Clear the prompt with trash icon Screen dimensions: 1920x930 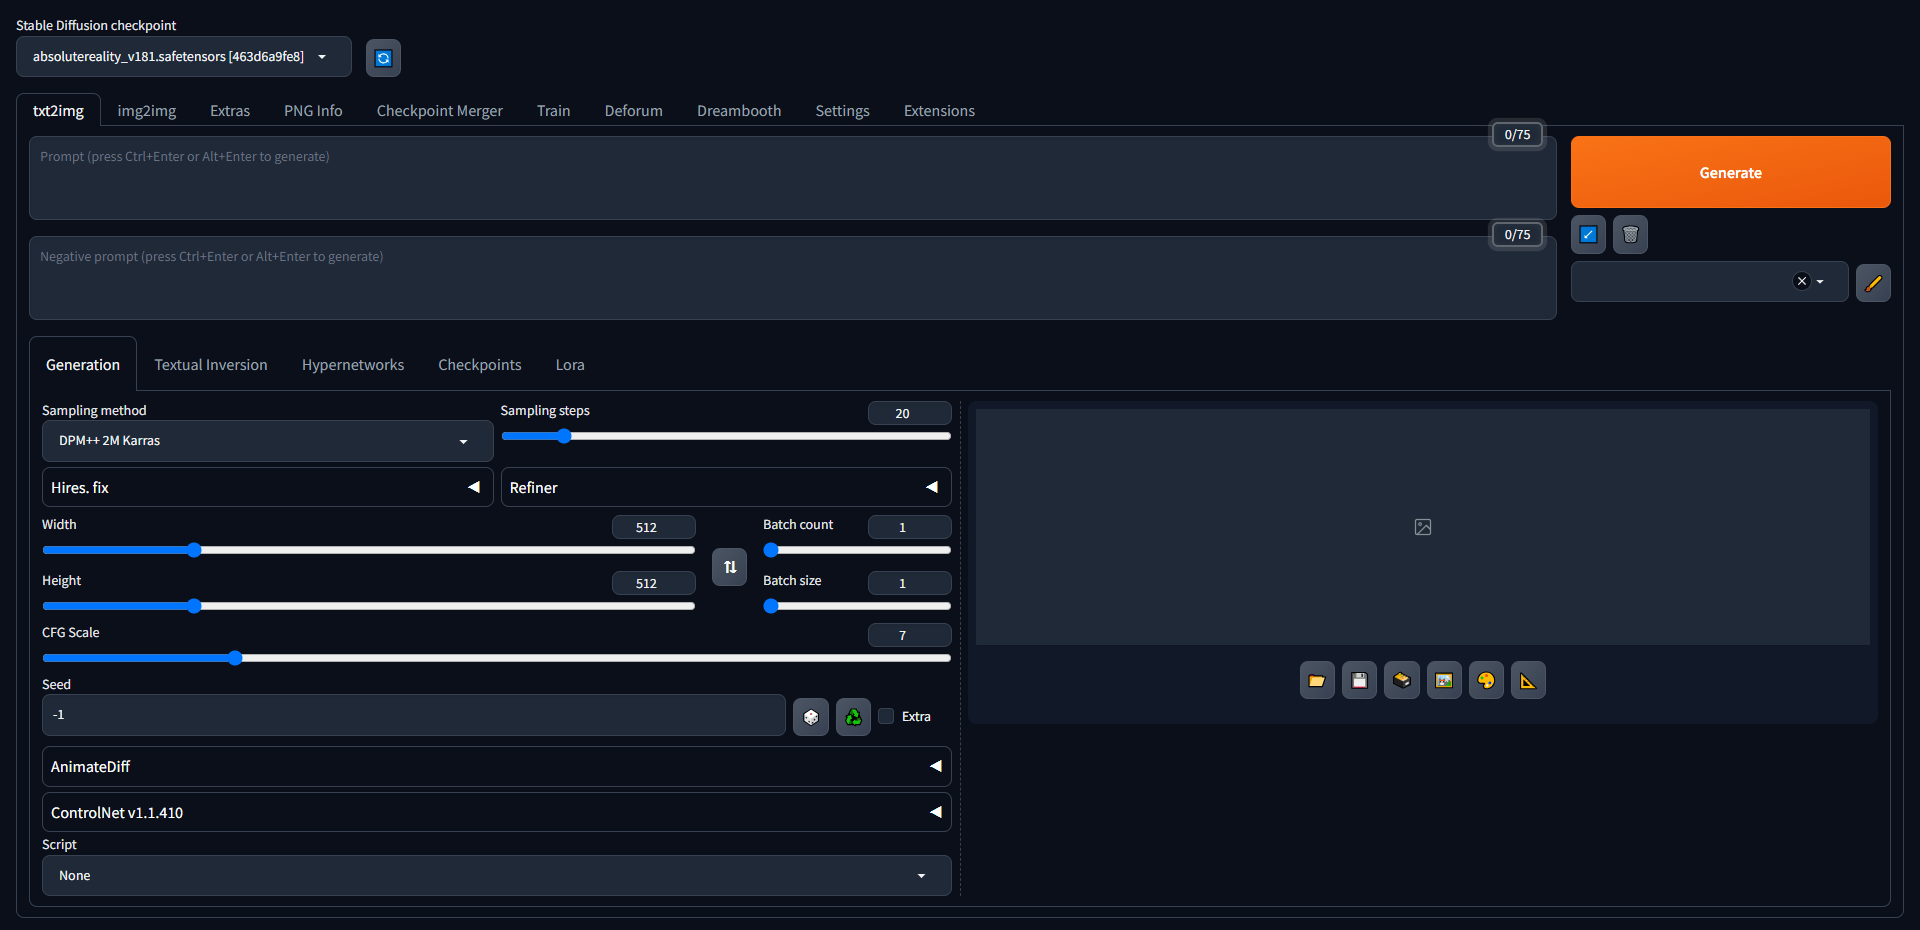coord(1629,234)
